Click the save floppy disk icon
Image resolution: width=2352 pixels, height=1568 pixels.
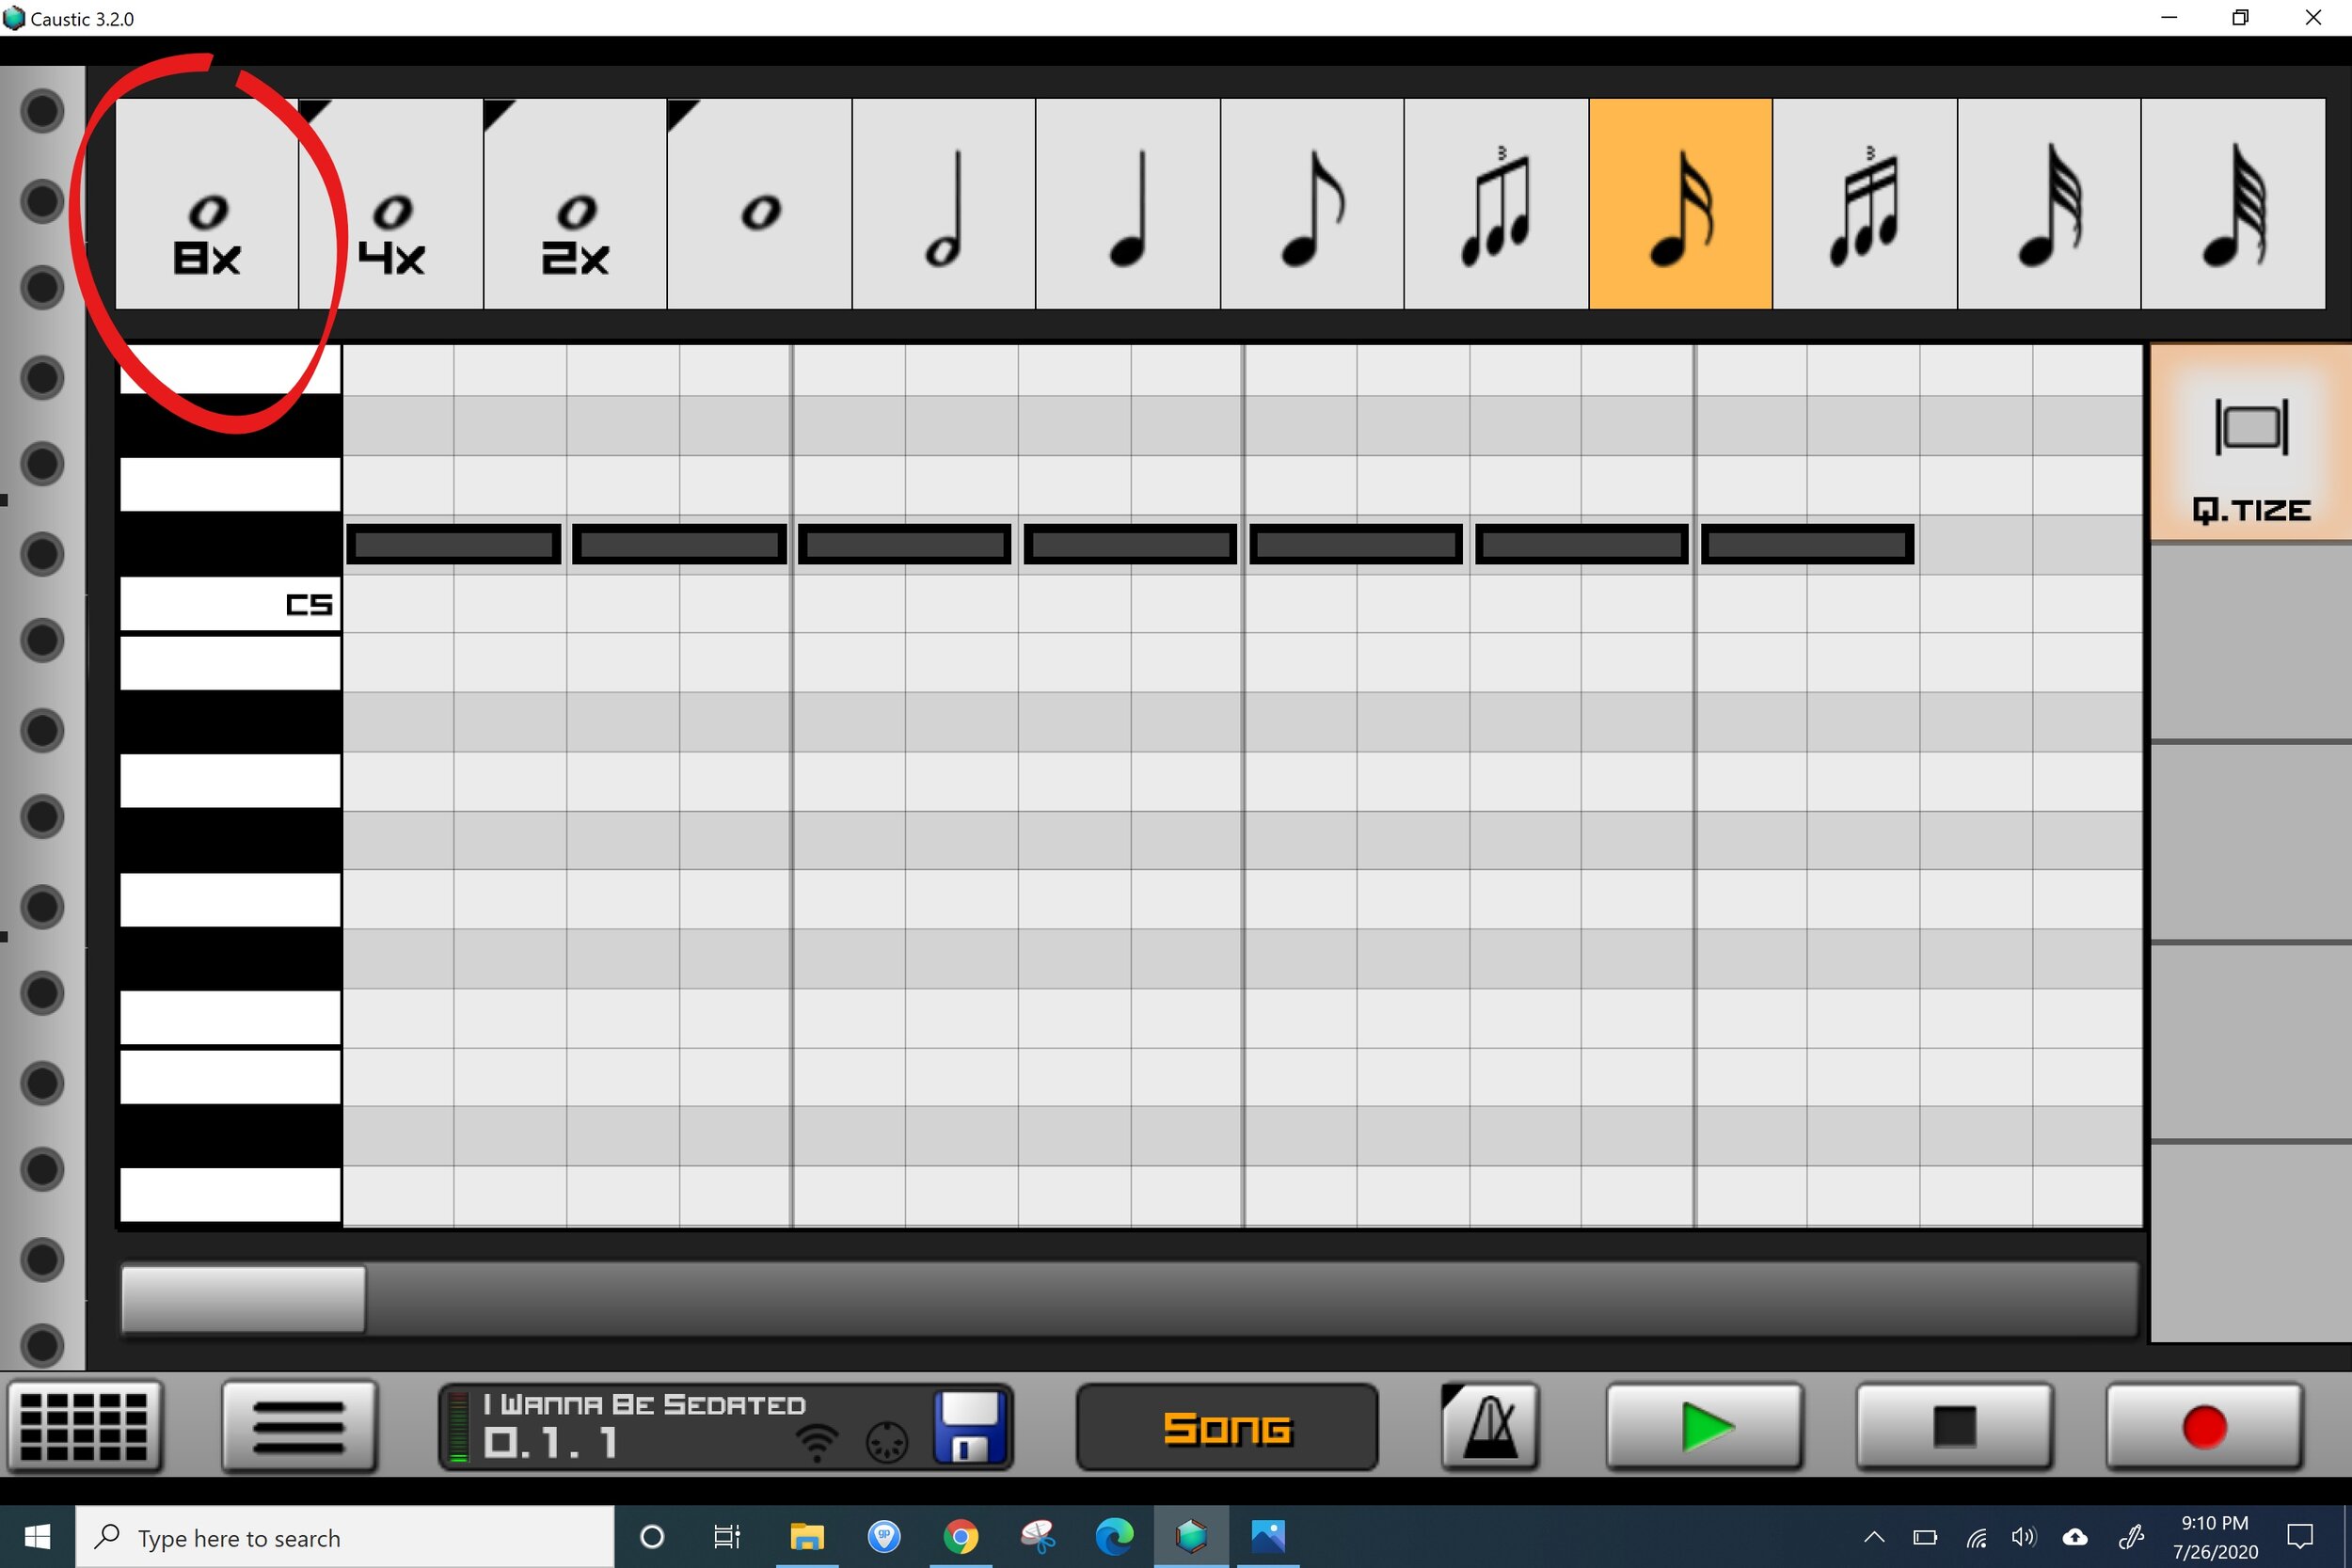(x=968, y=1427)
